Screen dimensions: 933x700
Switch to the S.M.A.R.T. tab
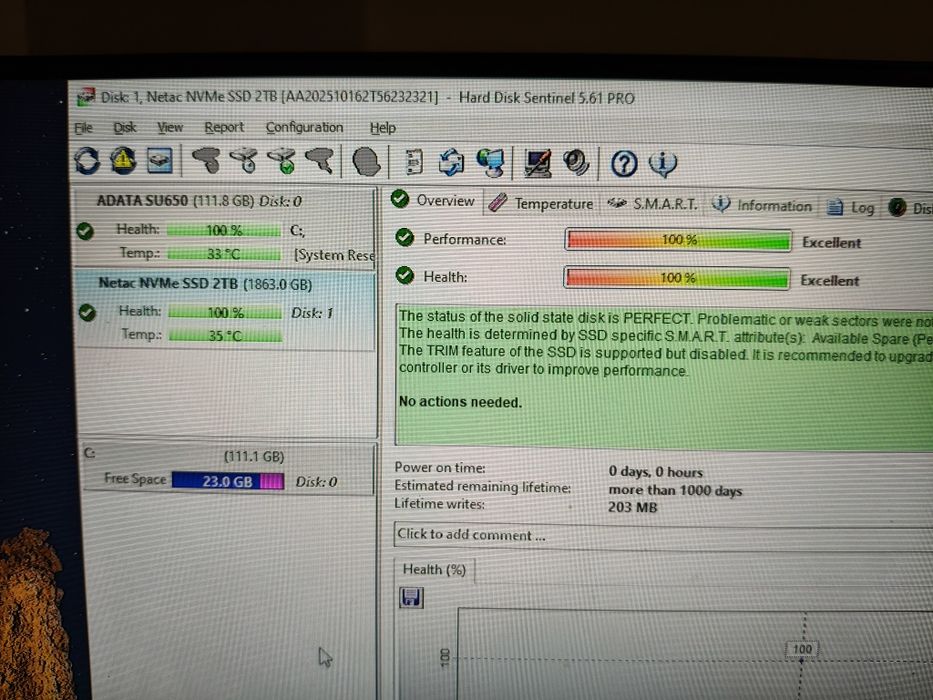click(652, 204)
